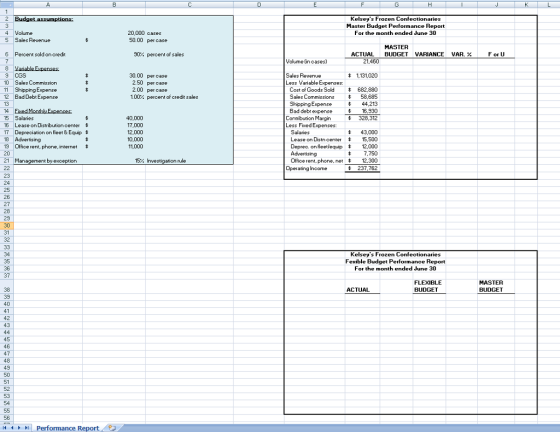Screen dimensions: 560x432
Task: Select the '20,000' volume cases cell
Action: point(136,33)
